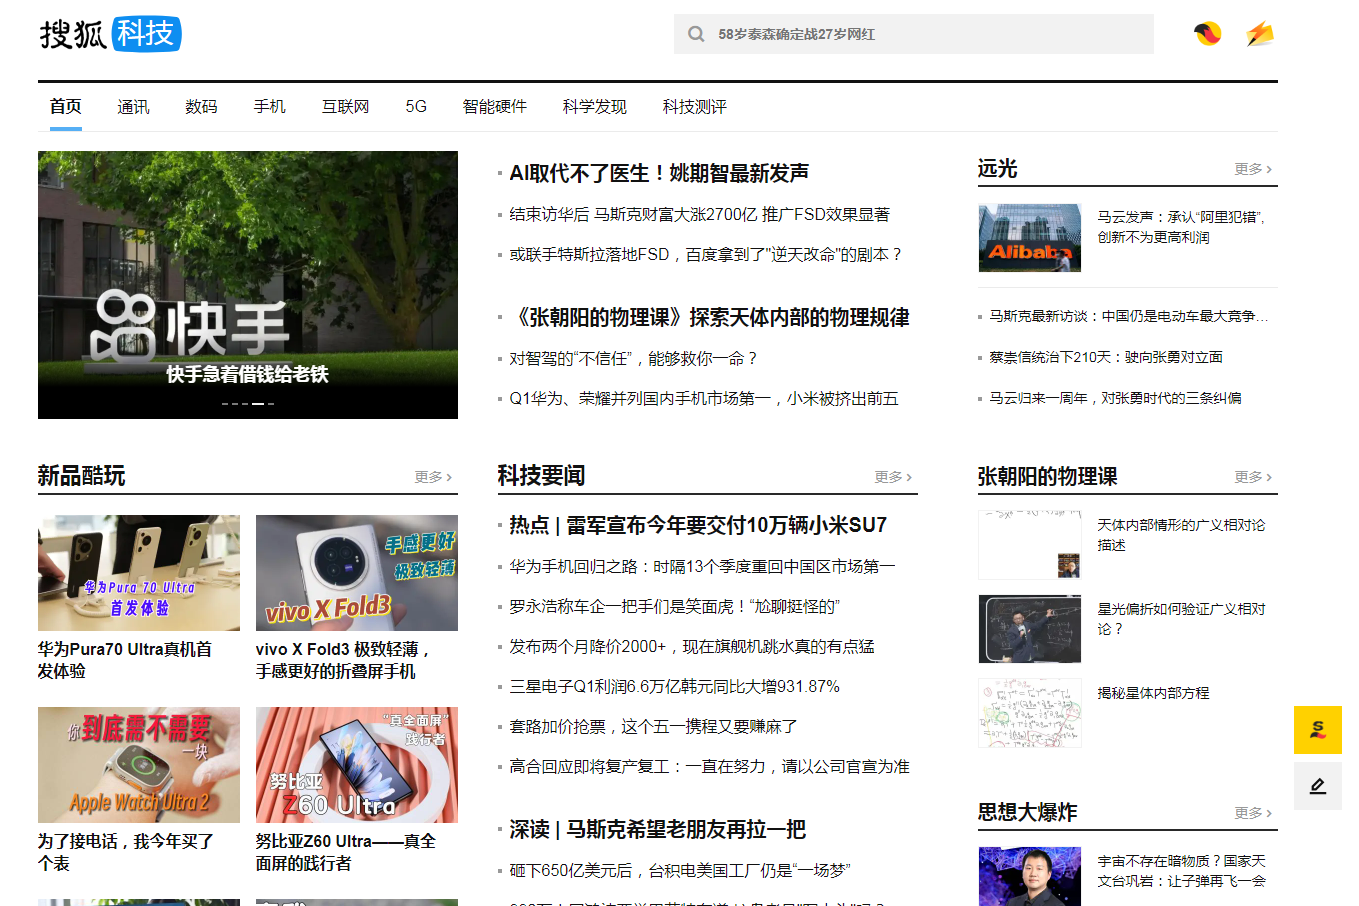Open the Sohu fox icon in header
The image size is (1359, 906).
point(1208,34)
